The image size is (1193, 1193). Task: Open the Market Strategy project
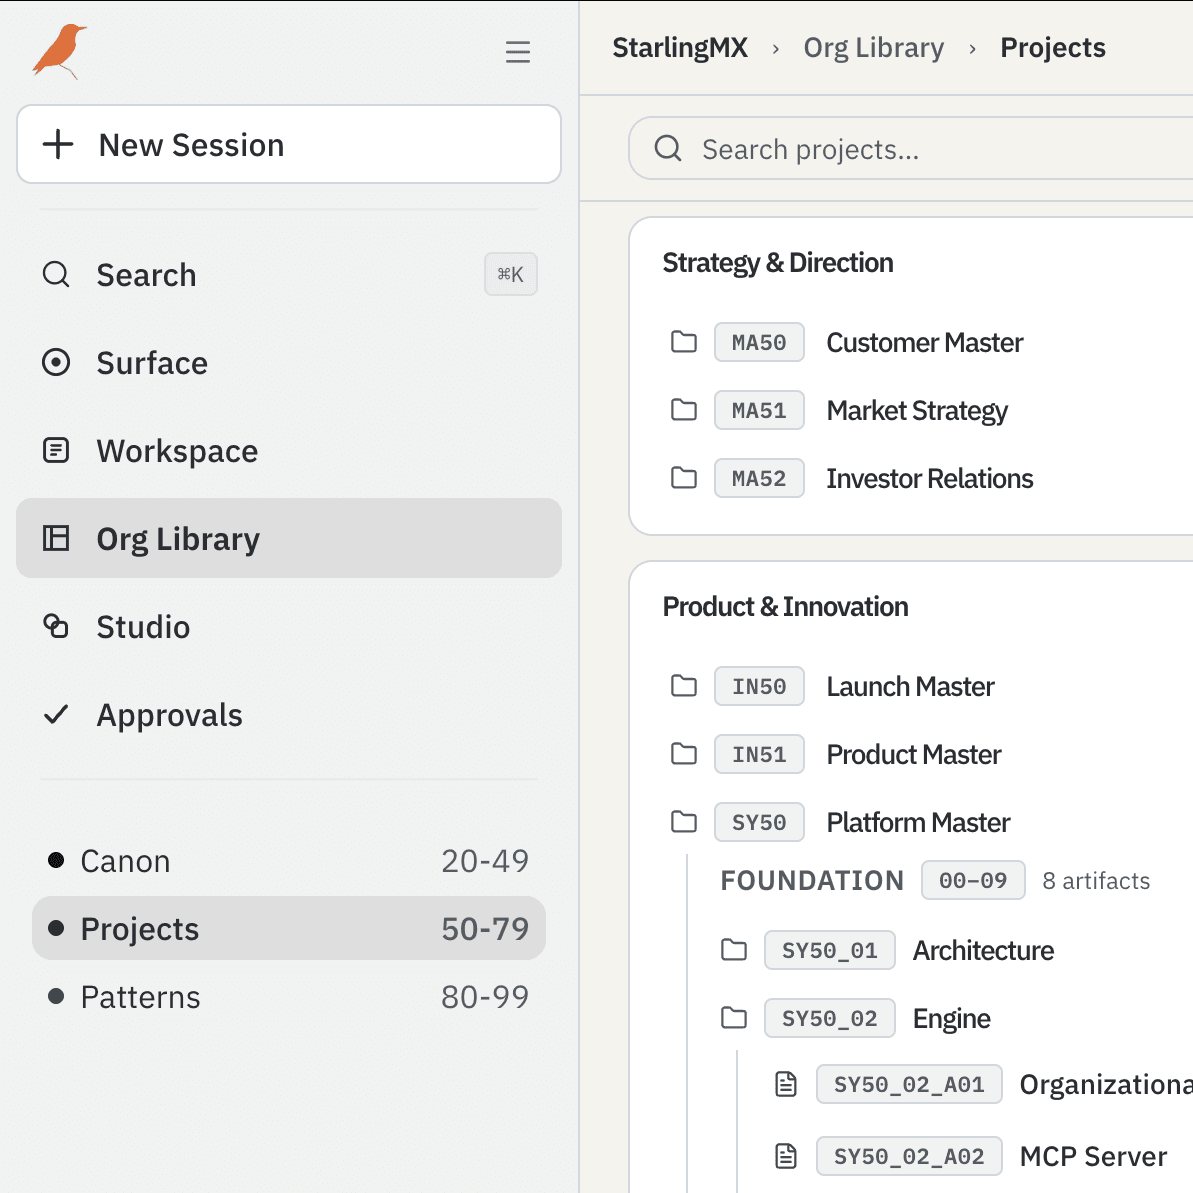click(x=917, y=410)
